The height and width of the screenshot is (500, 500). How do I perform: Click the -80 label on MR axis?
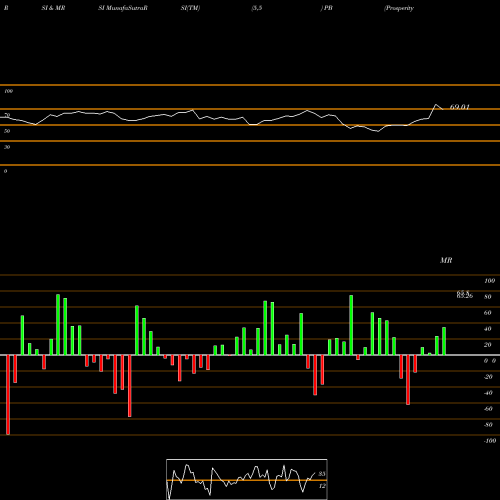tap(488, 425)
